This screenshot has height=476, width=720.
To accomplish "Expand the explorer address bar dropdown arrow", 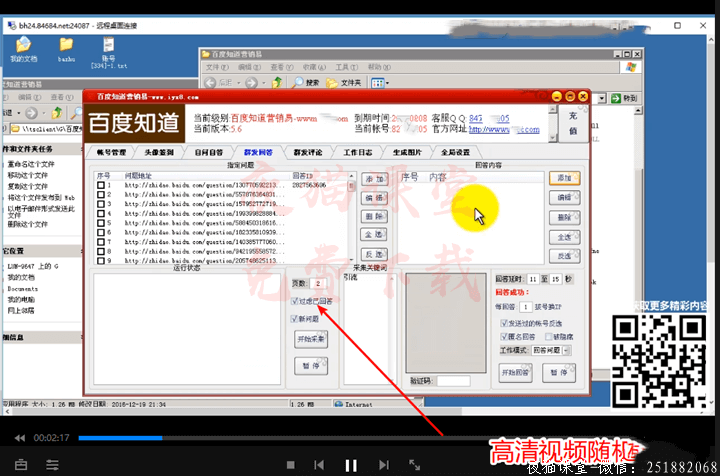I will point(602,98).
